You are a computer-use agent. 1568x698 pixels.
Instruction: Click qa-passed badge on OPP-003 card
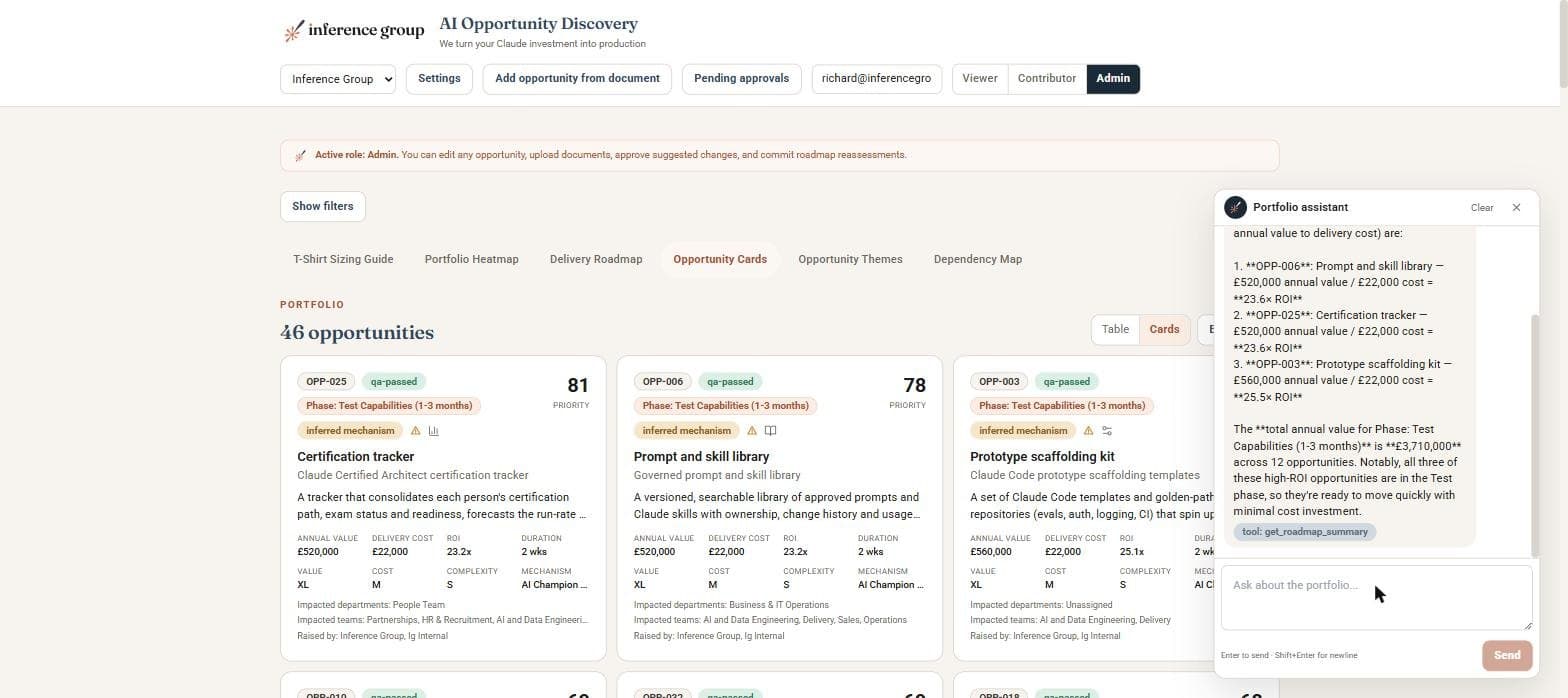tap(1067, 382)
